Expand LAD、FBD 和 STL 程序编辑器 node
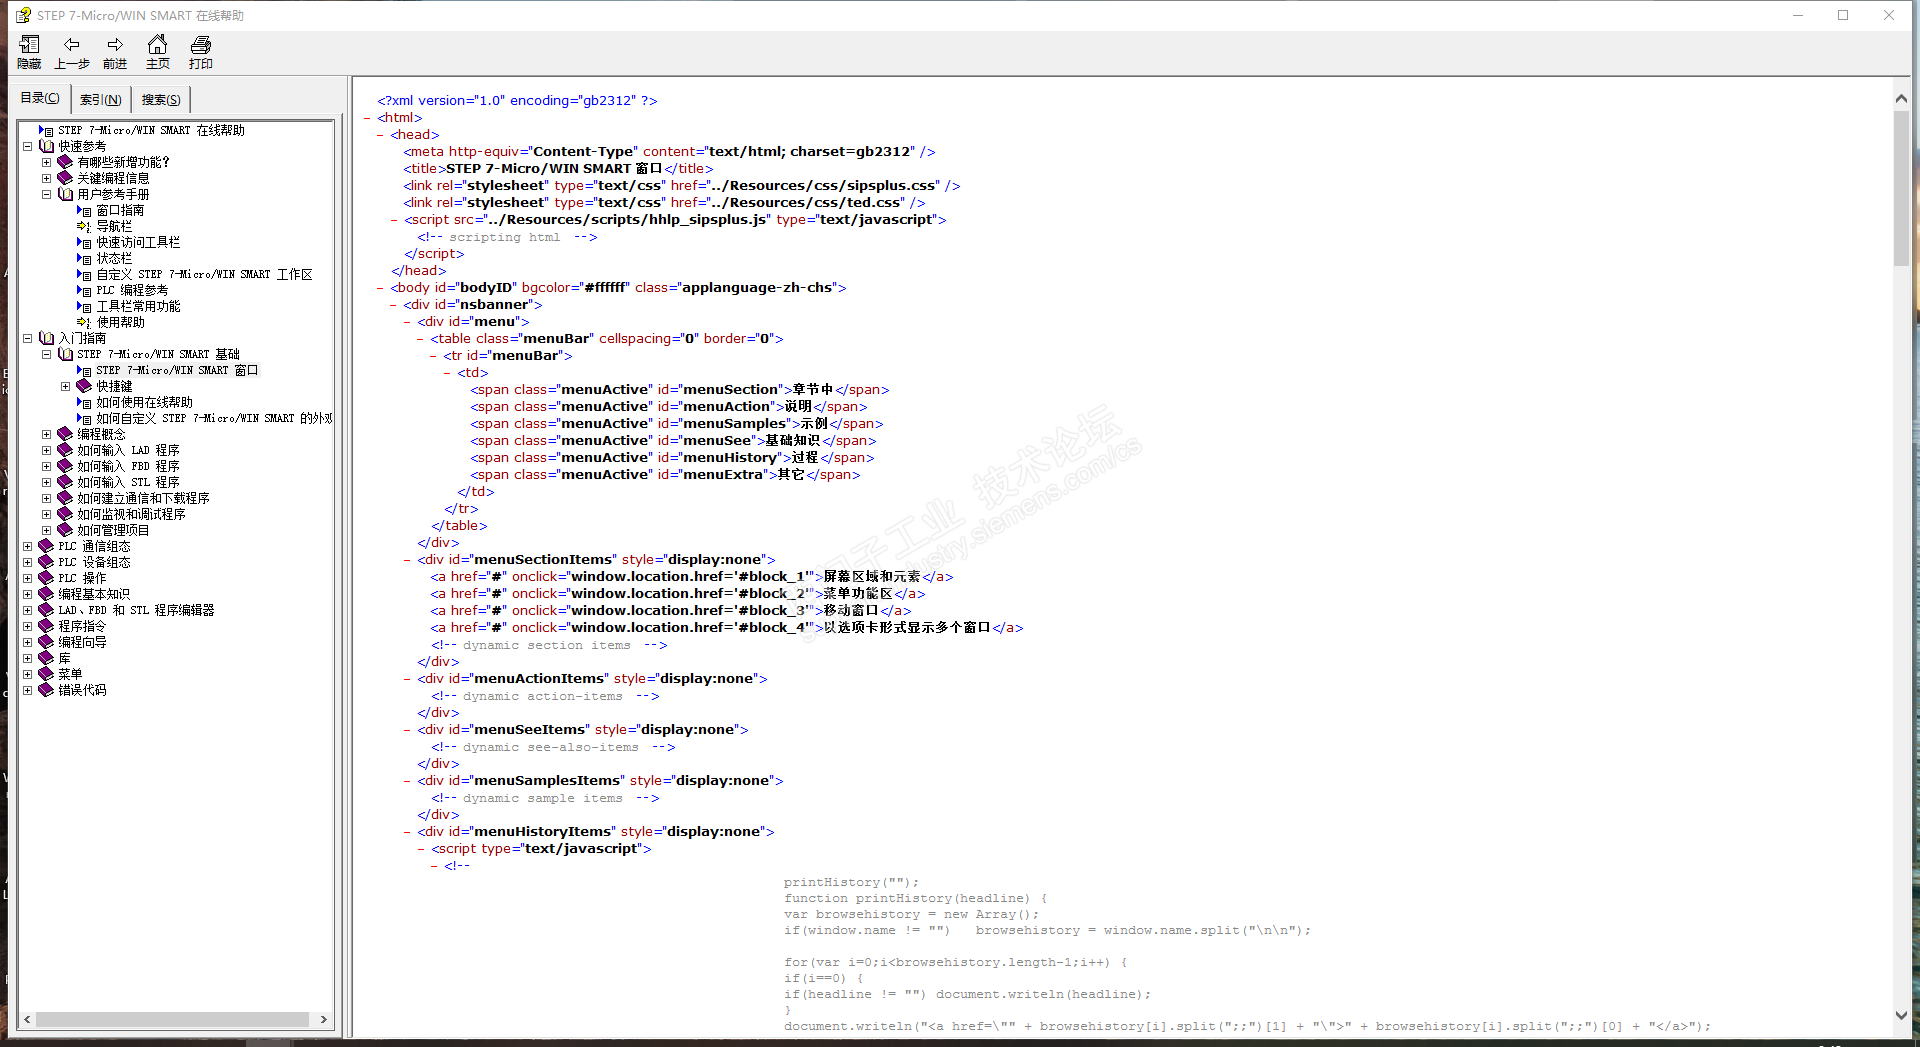The width and height of the screenshot is (1920, 1047). [x=27, y=610]
